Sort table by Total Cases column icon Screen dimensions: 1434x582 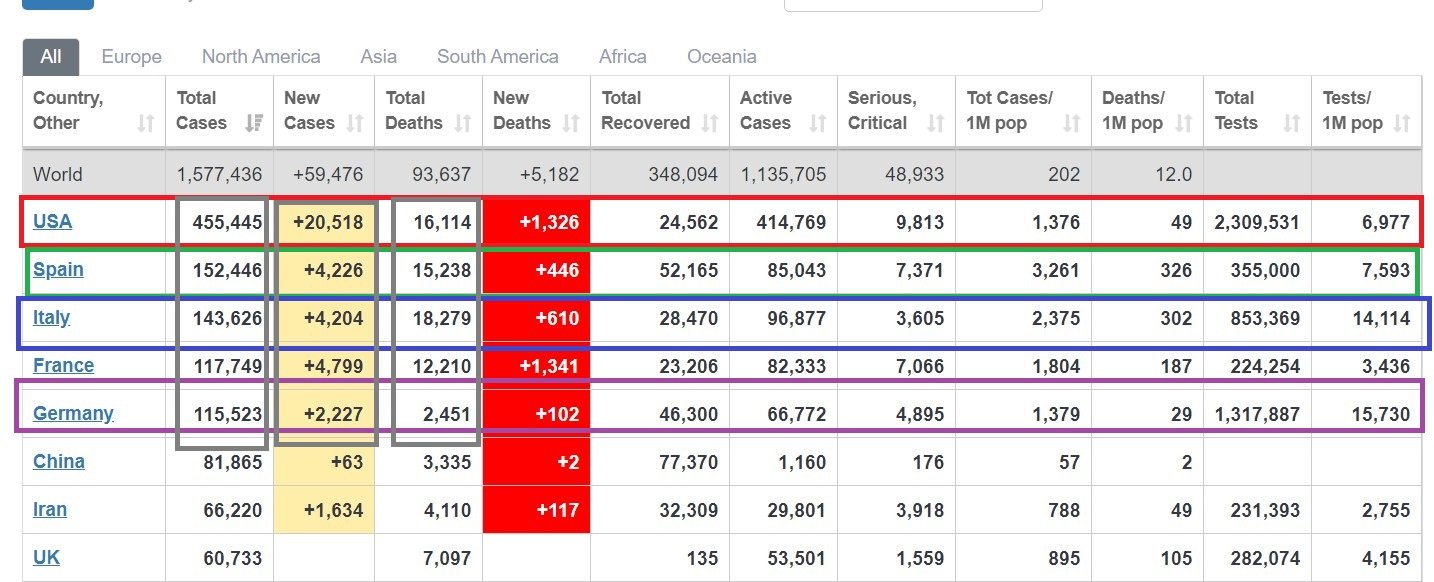254,123
